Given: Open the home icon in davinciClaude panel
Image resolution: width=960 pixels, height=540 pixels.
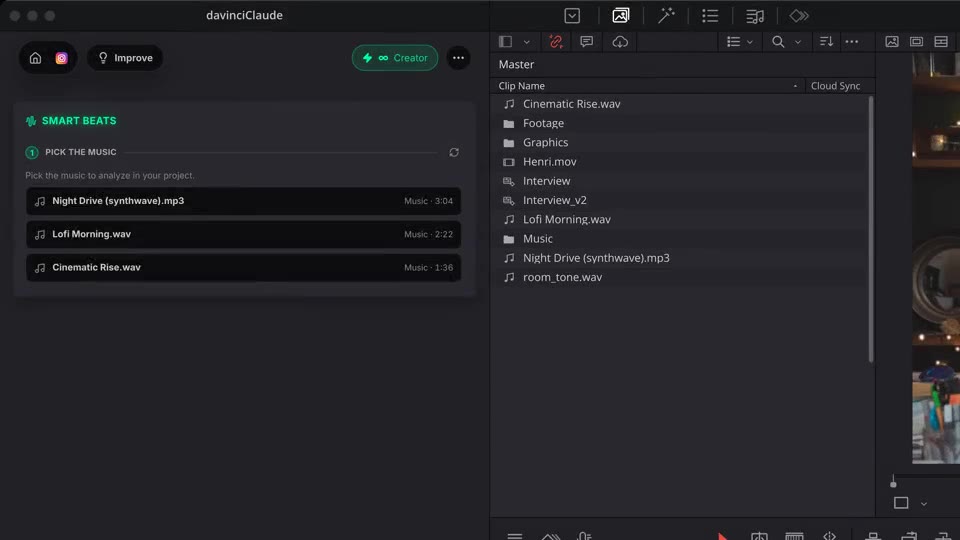Looking at the screenshot, I should (x=35, y=58).
